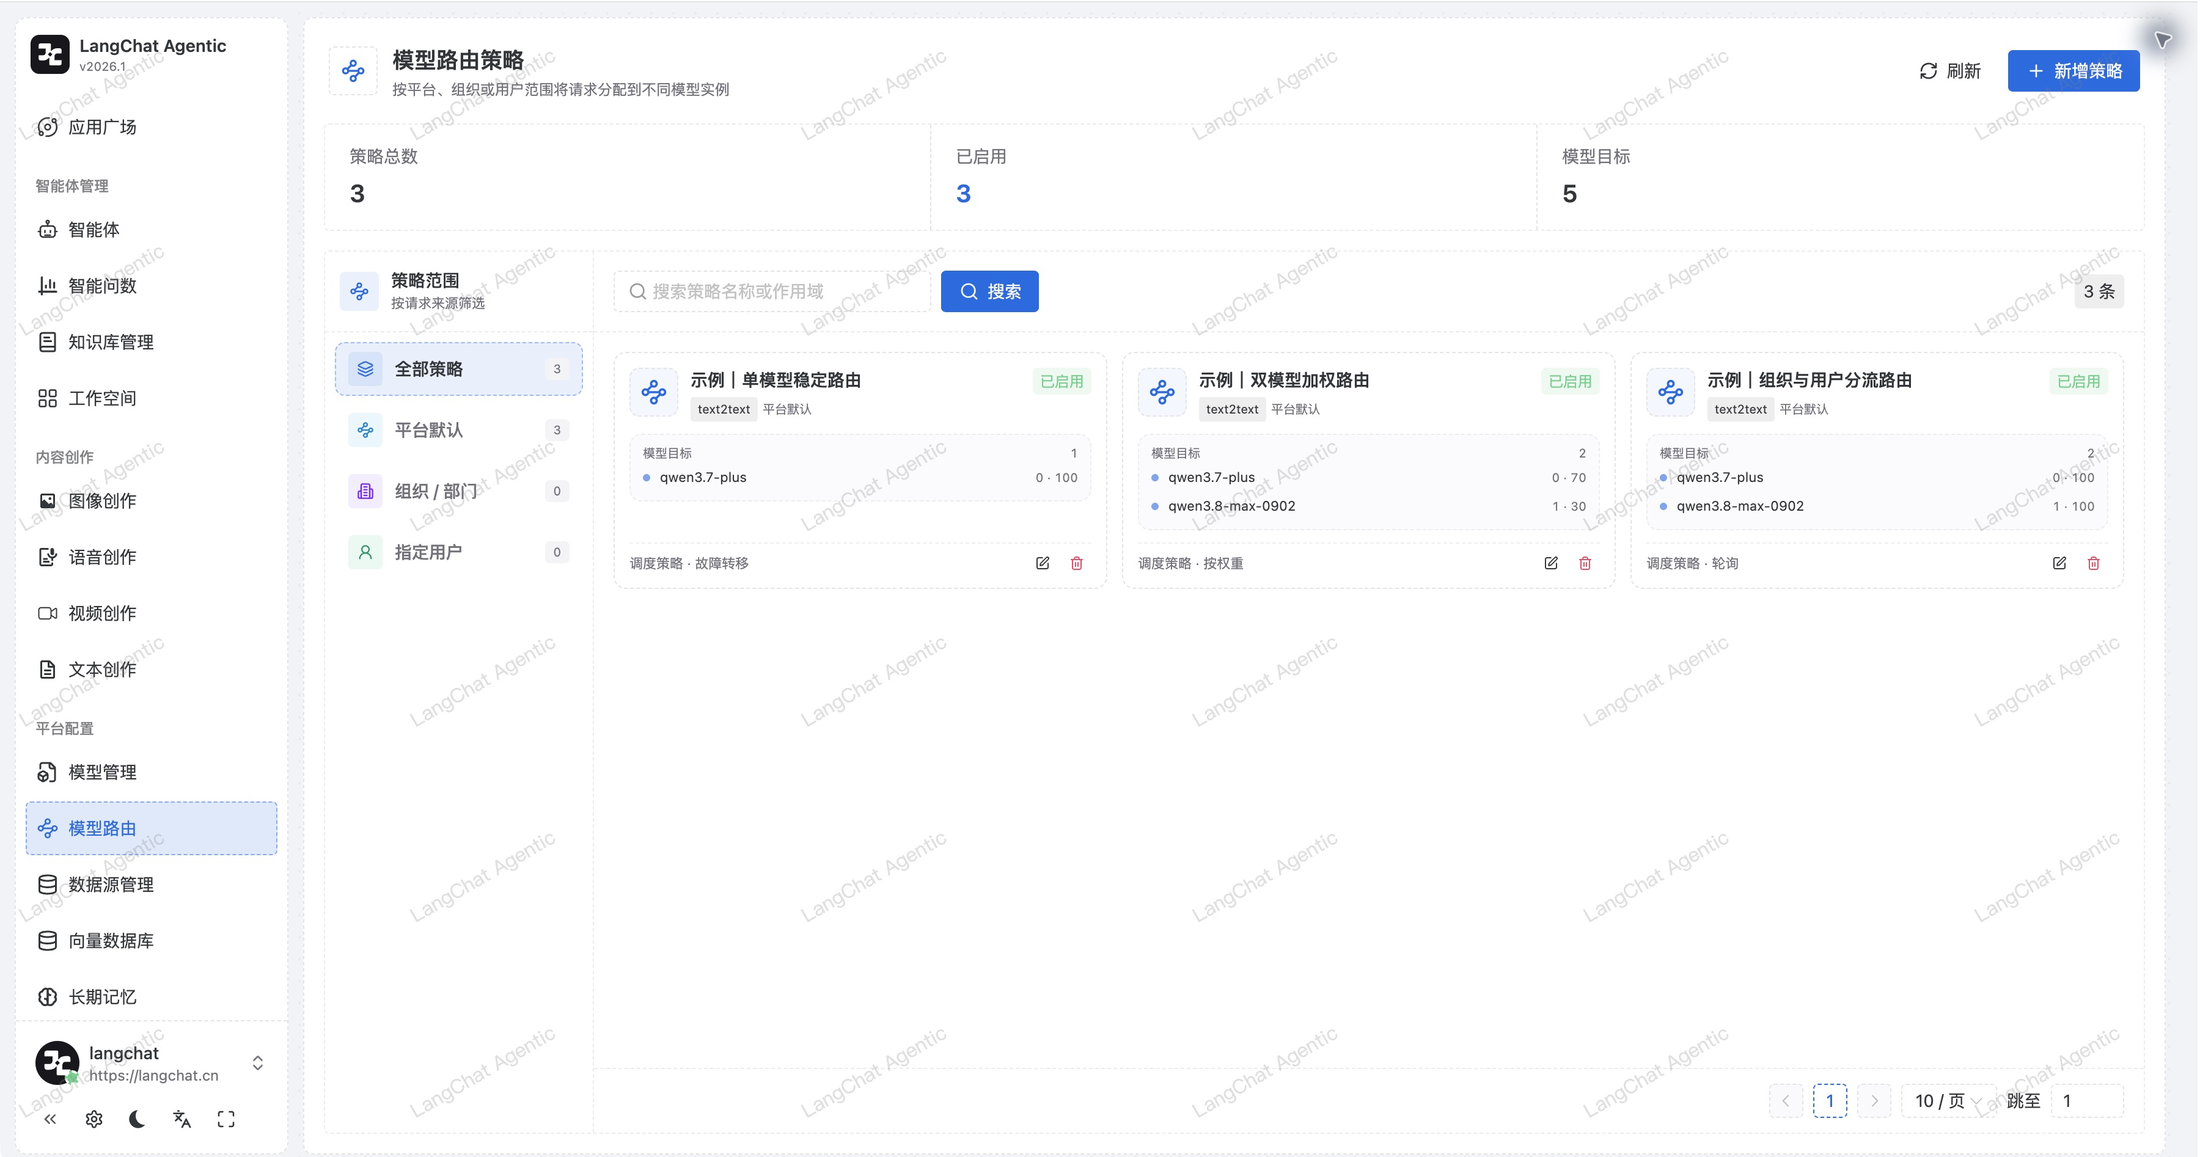Screen dimensions: 2200x1157
Task: Open 长期记忆 in sidebar
Action: click(x=151, y=997)
